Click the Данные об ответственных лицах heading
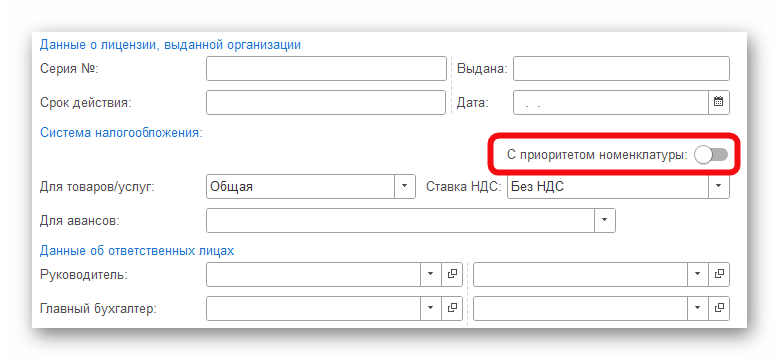 (x=137, y=251)
